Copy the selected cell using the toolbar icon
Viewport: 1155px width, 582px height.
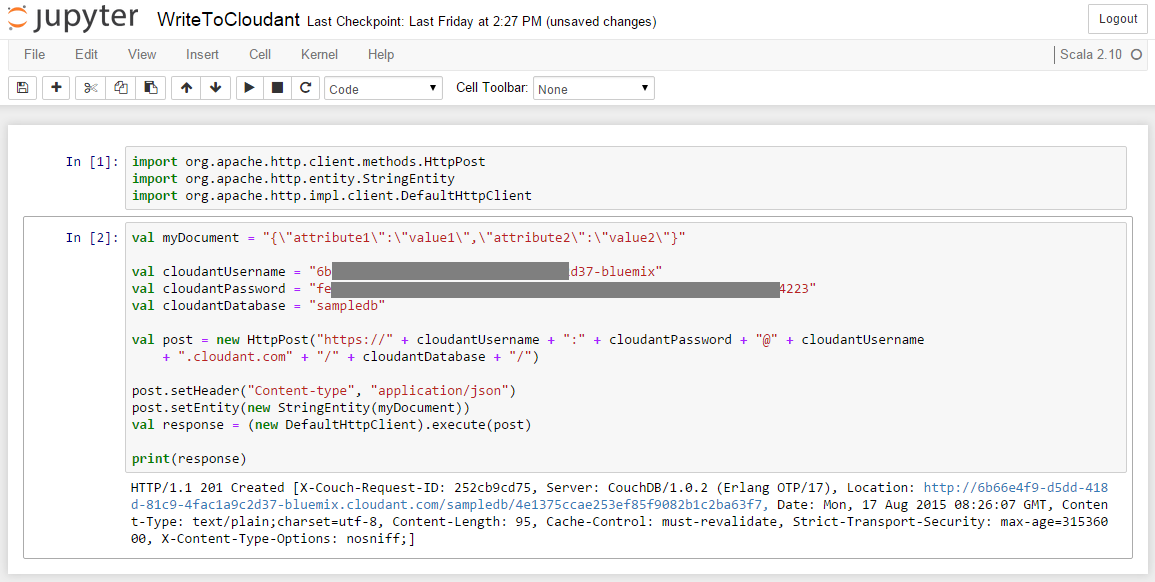(x=121, y=88)
